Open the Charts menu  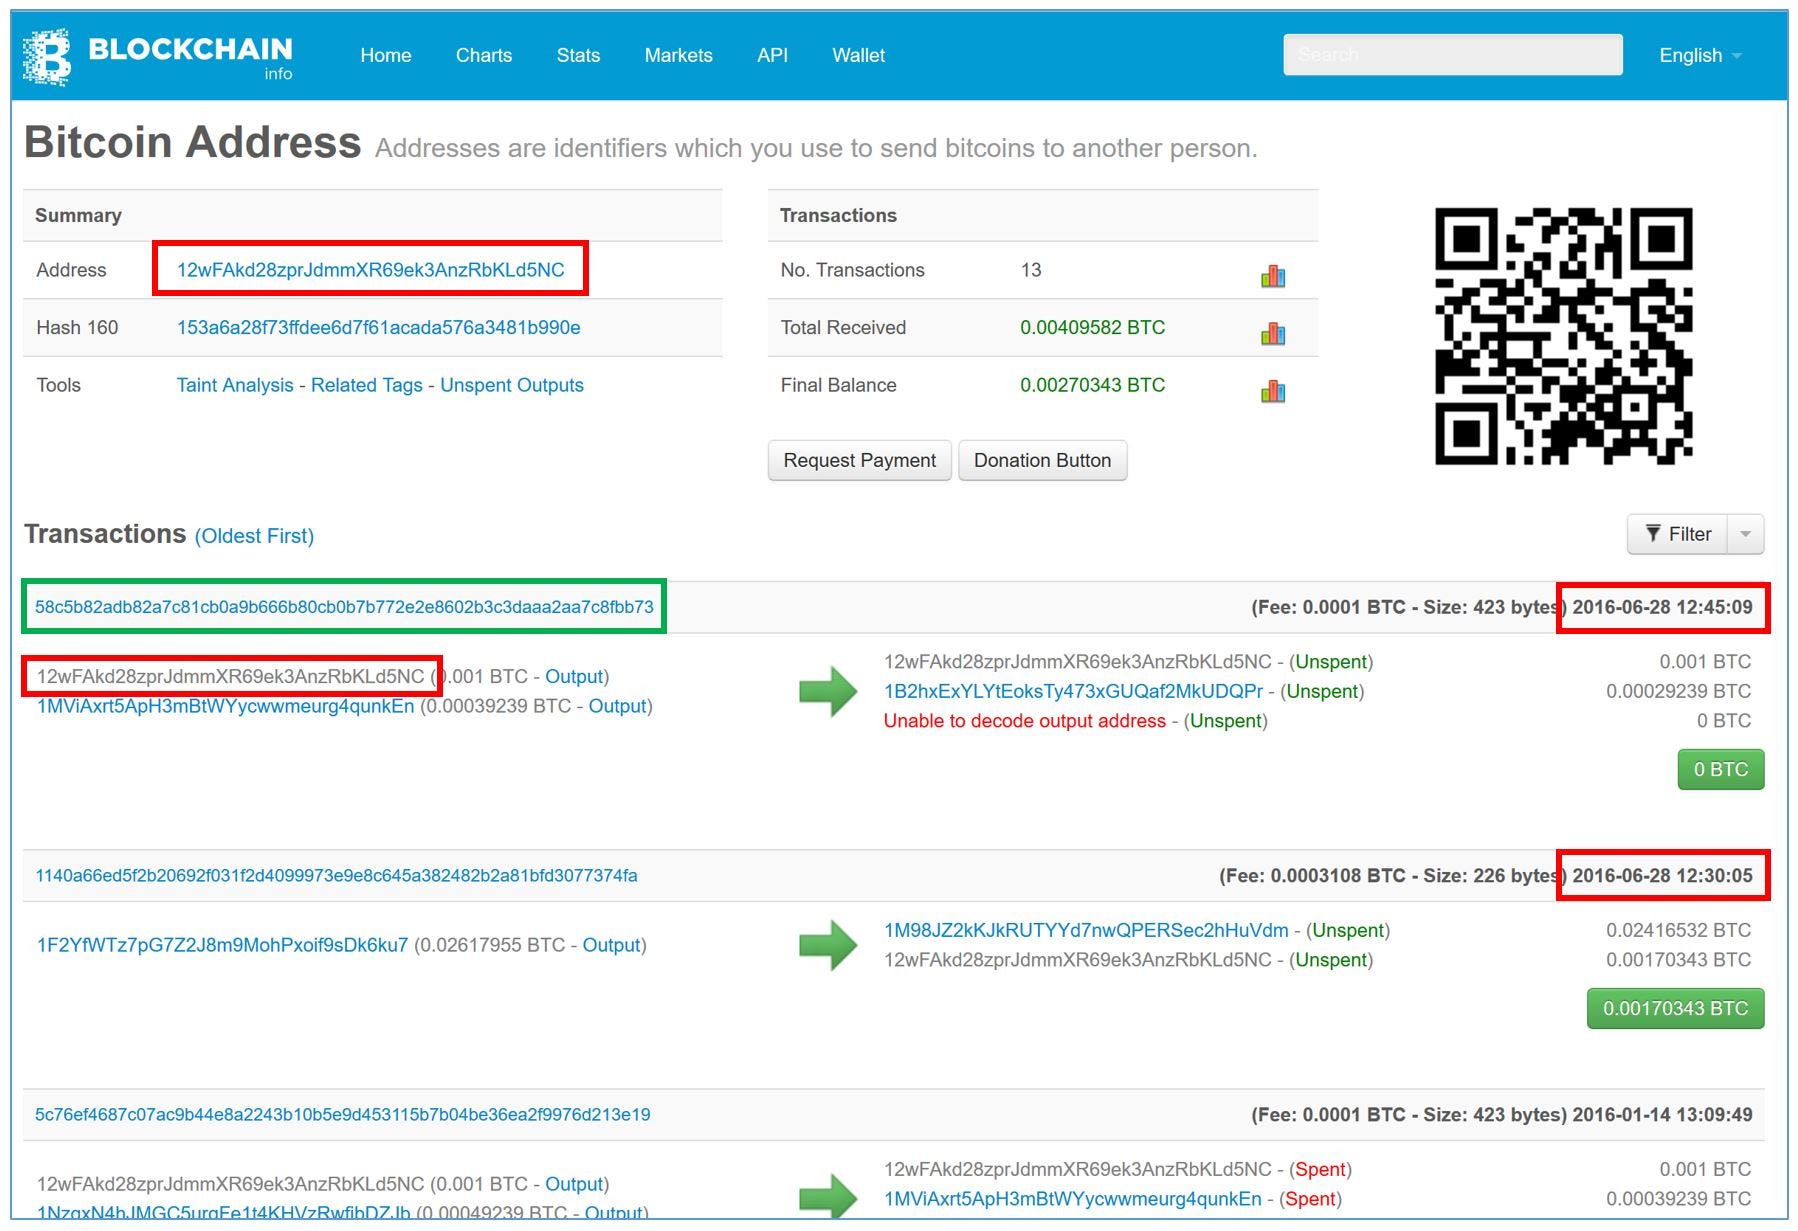click(484, 55)
